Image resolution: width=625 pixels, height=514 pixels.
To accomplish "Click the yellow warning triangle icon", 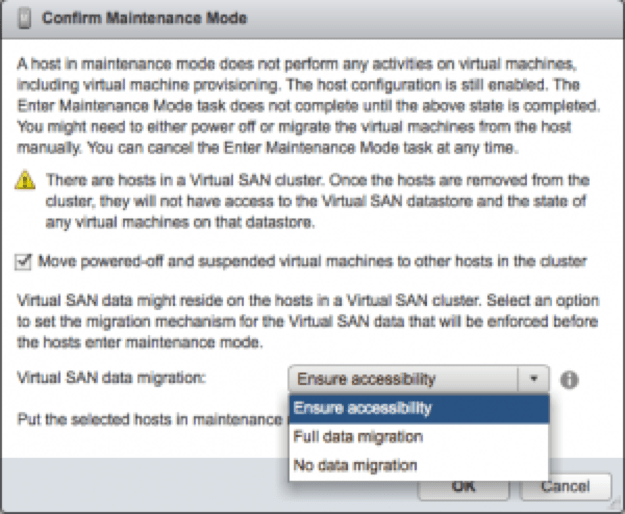I will 26,182.
